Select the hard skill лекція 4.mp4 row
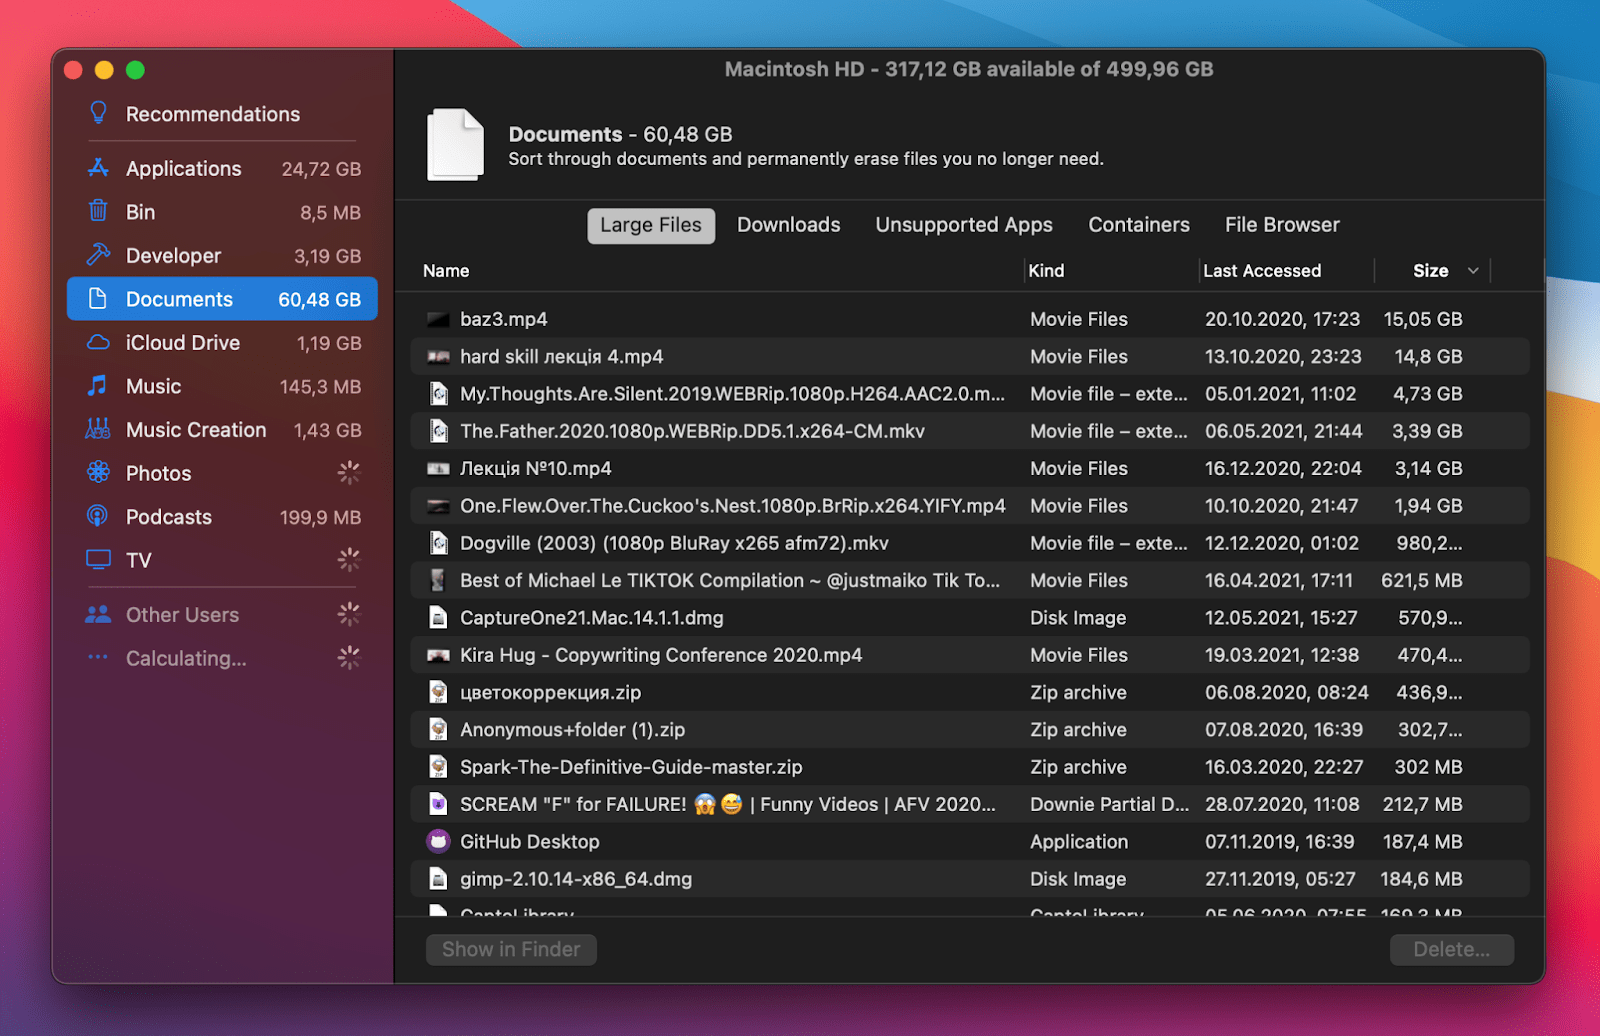Image resolution: width=1600 pixels, height=1036 pixels. coord(969,356)
